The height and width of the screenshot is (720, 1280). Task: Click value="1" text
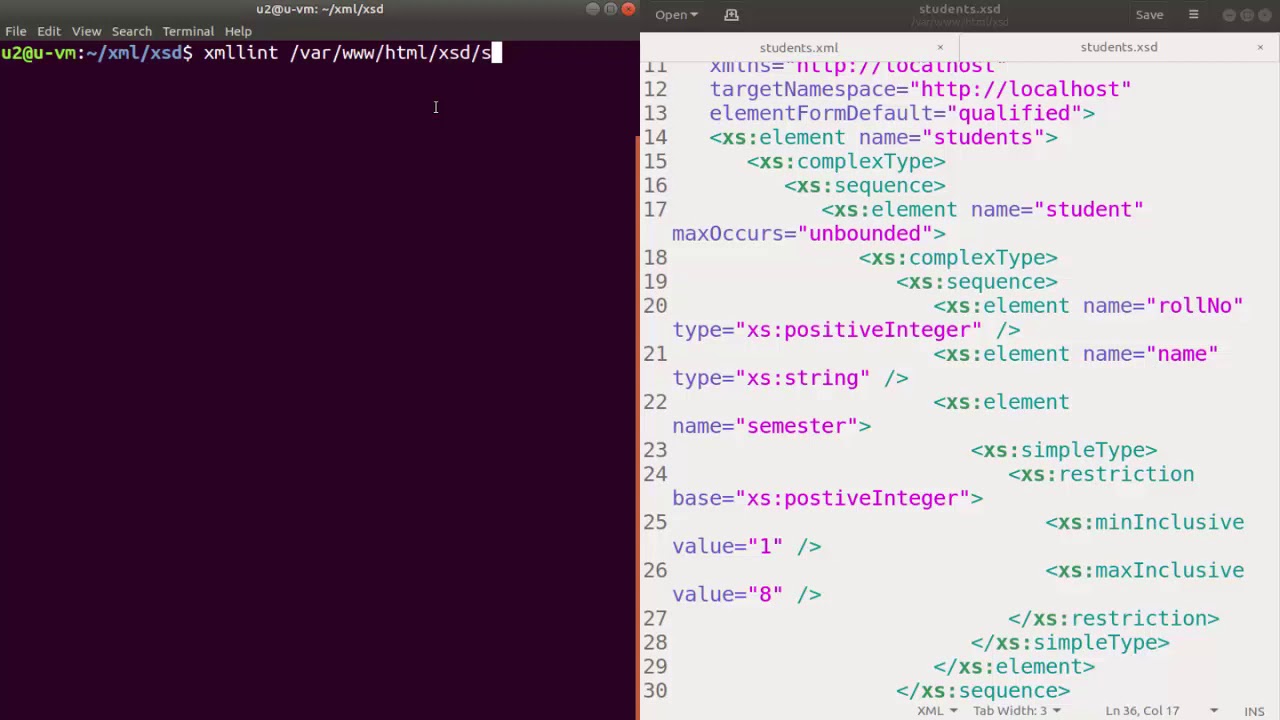[728, 546]
